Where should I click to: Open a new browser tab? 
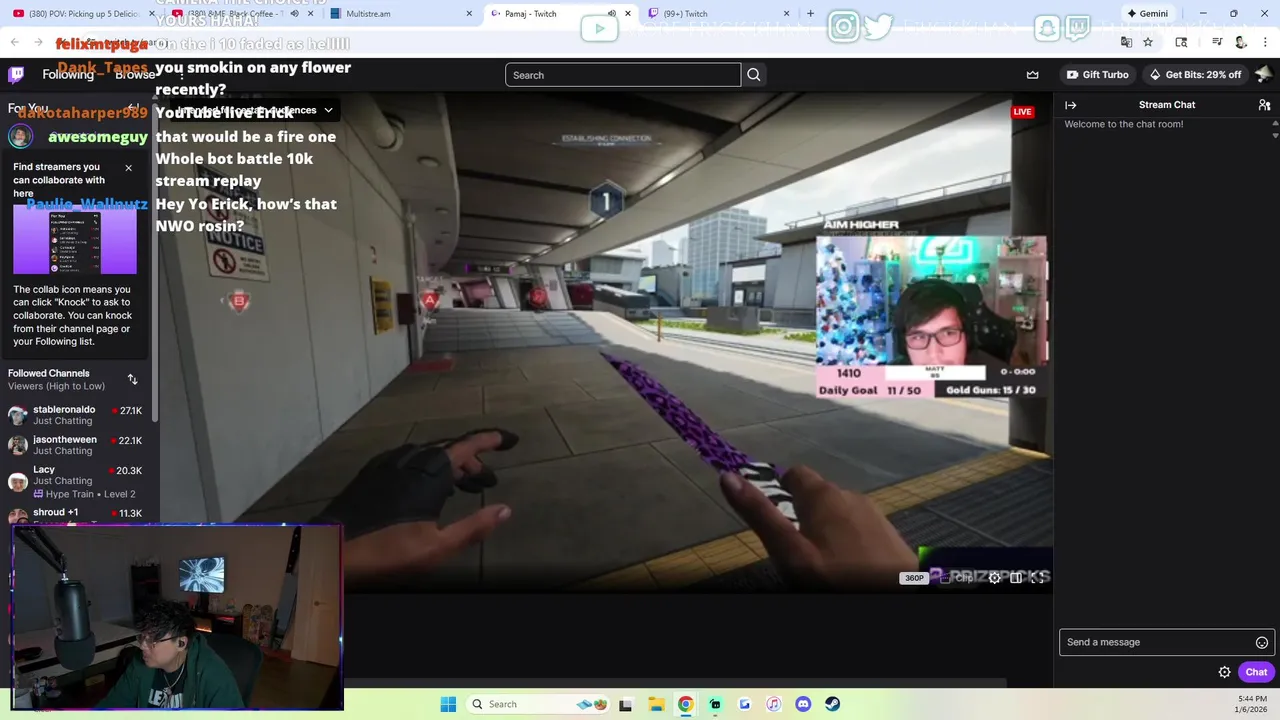(810, 14)
